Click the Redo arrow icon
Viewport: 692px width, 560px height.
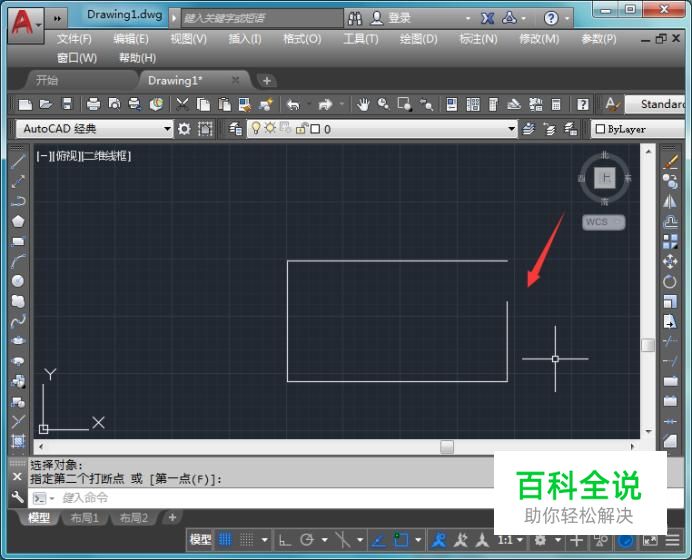point(325,105)
